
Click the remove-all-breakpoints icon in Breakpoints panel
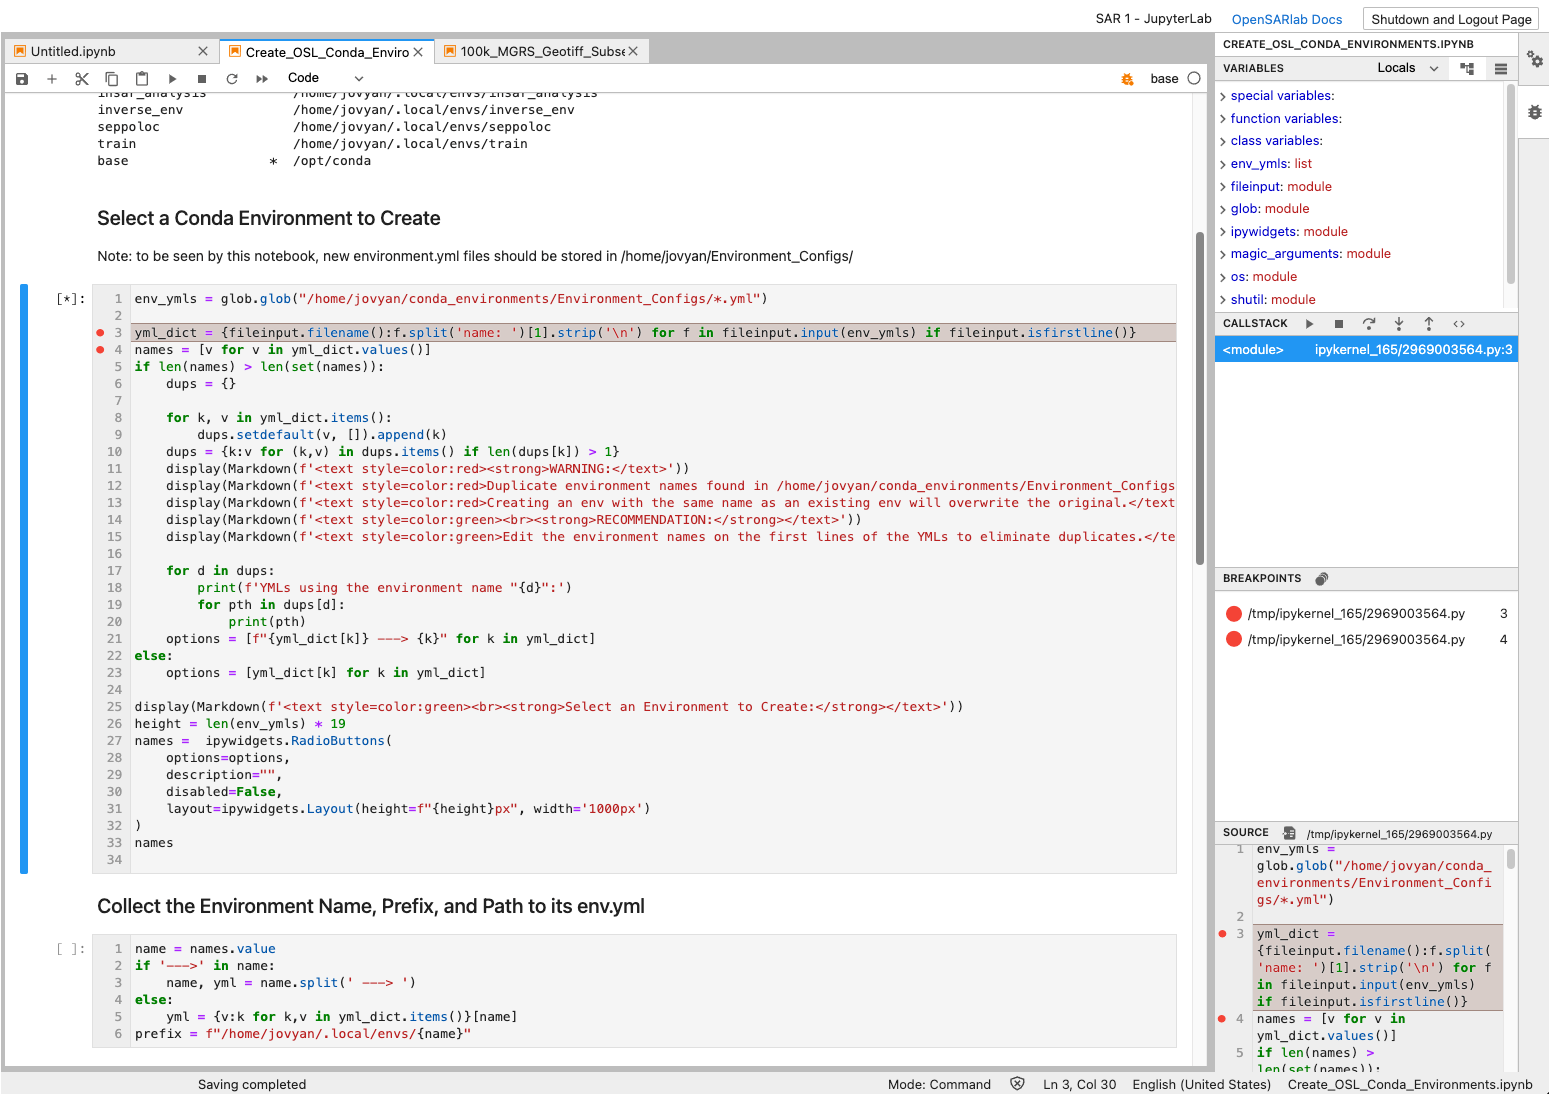pos(1321,578)
